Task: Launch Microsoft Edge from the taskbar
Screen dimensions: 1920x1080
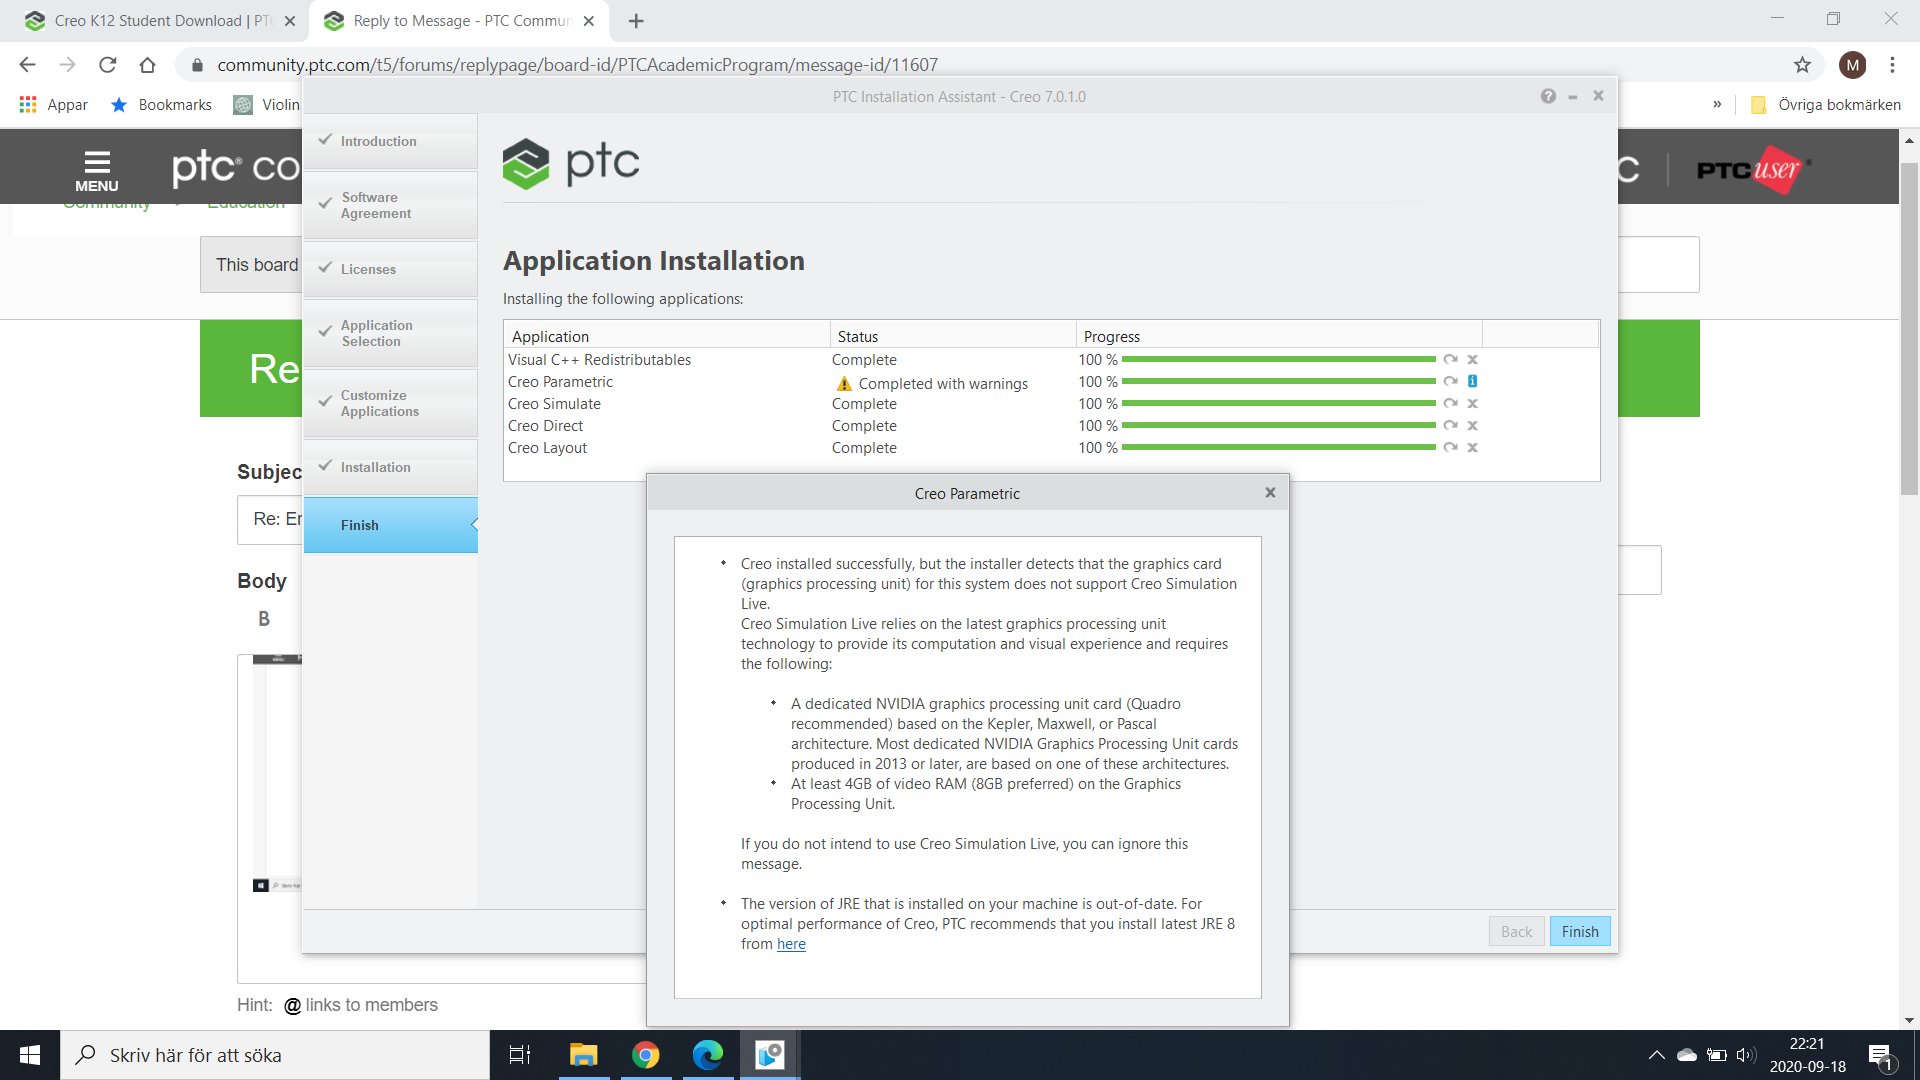Action: 708,1055
